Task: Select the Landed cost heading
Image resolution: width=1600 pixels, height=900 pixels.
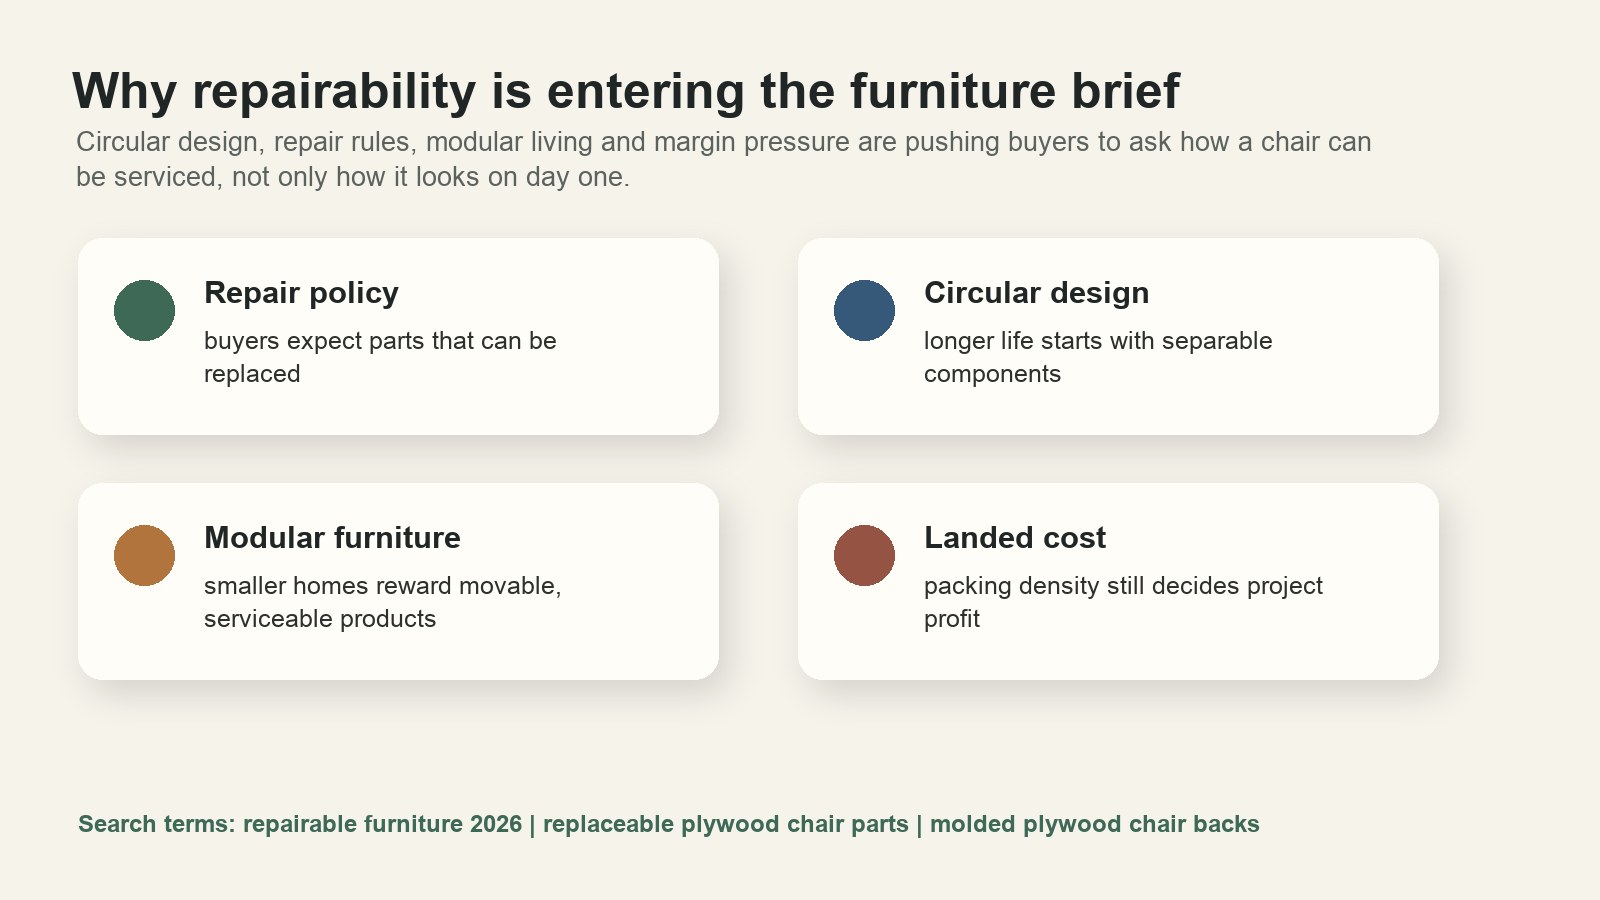Action: [1015, 538]
